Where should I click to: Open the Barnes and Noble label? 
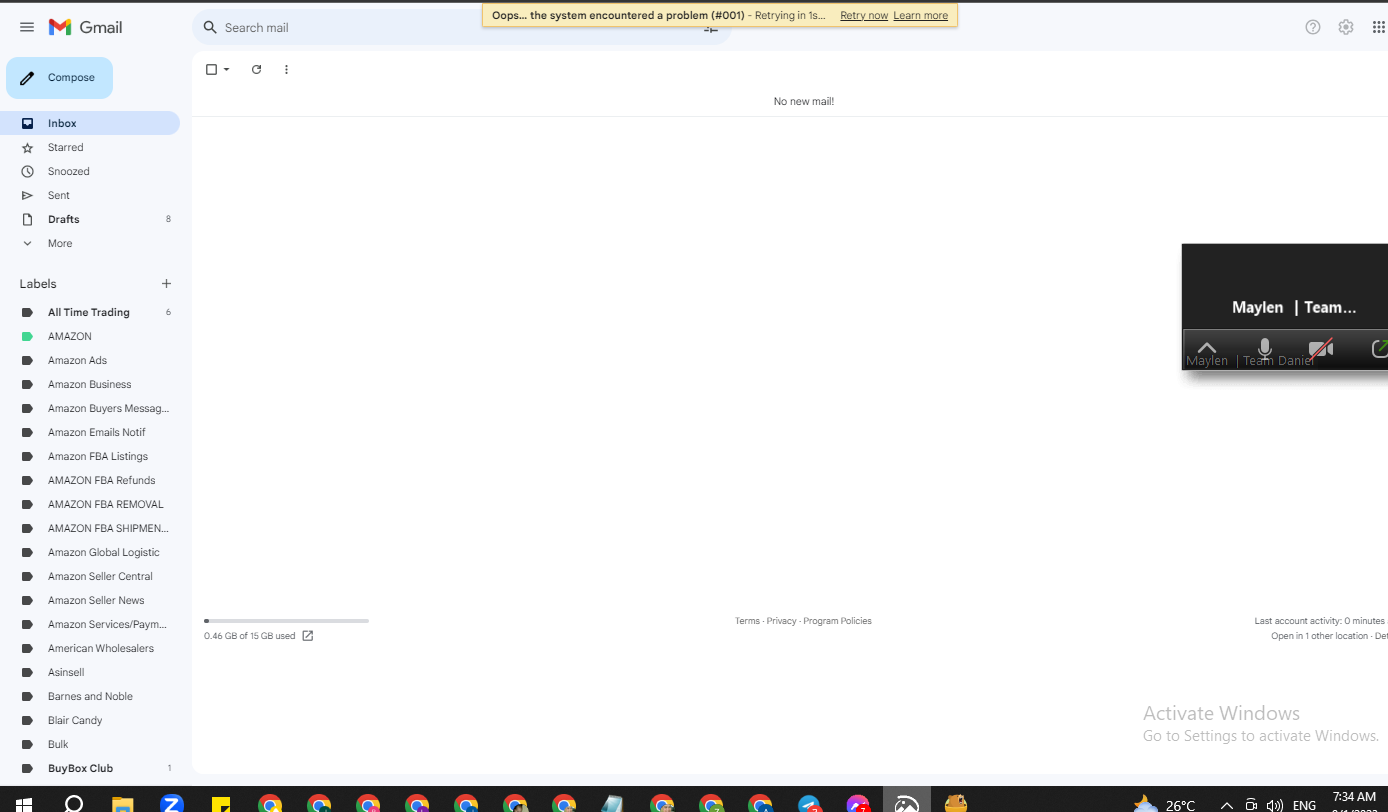(x=90, y=696)
